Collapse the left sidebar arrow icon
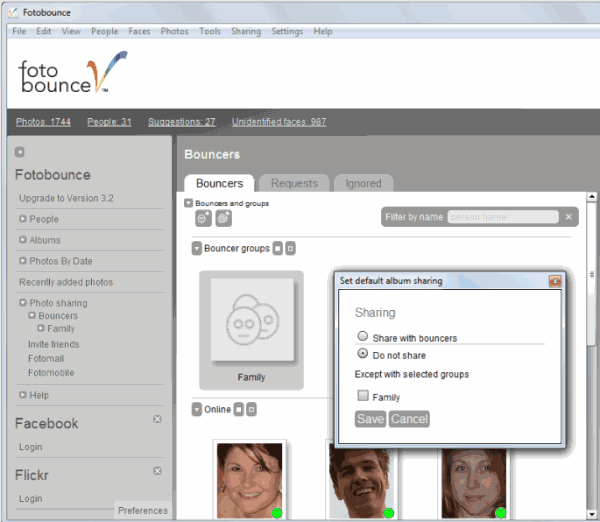 (x=20, y=152)
